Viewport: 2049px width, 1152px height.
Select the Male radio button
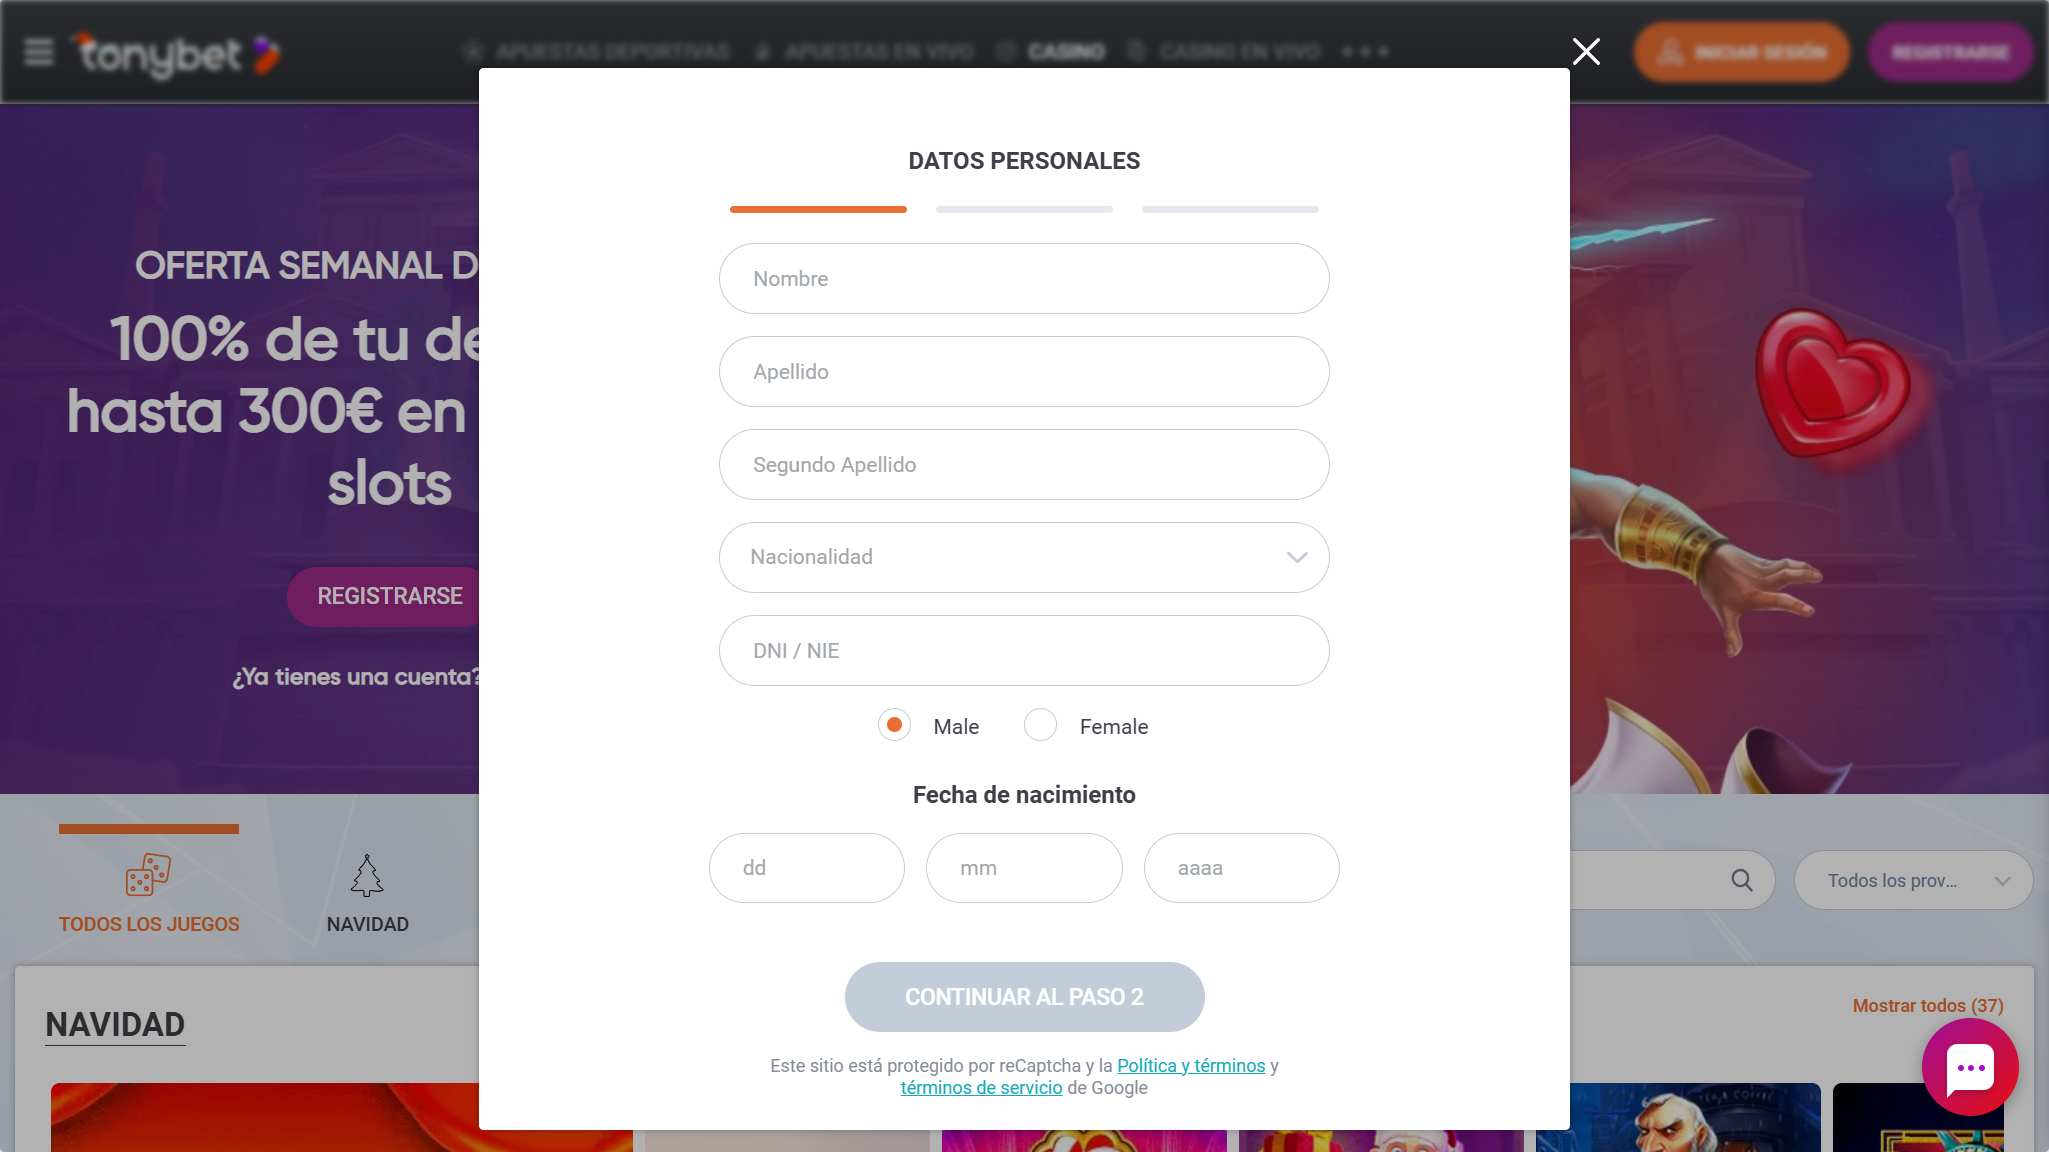894,725
